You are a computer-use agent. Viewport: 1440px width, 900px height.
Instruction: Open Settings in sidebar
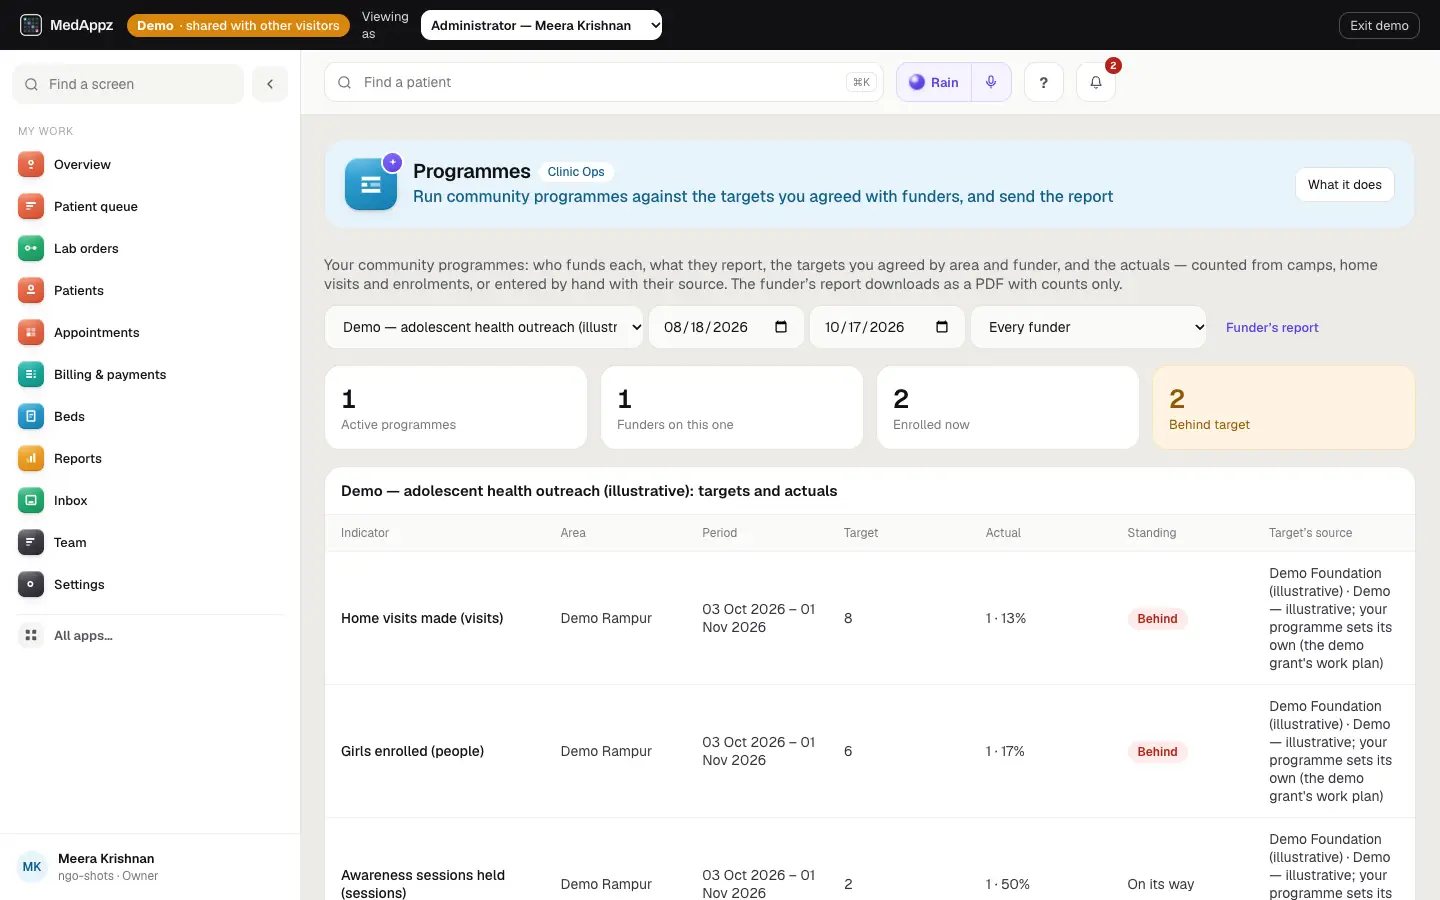click(150, 584)
